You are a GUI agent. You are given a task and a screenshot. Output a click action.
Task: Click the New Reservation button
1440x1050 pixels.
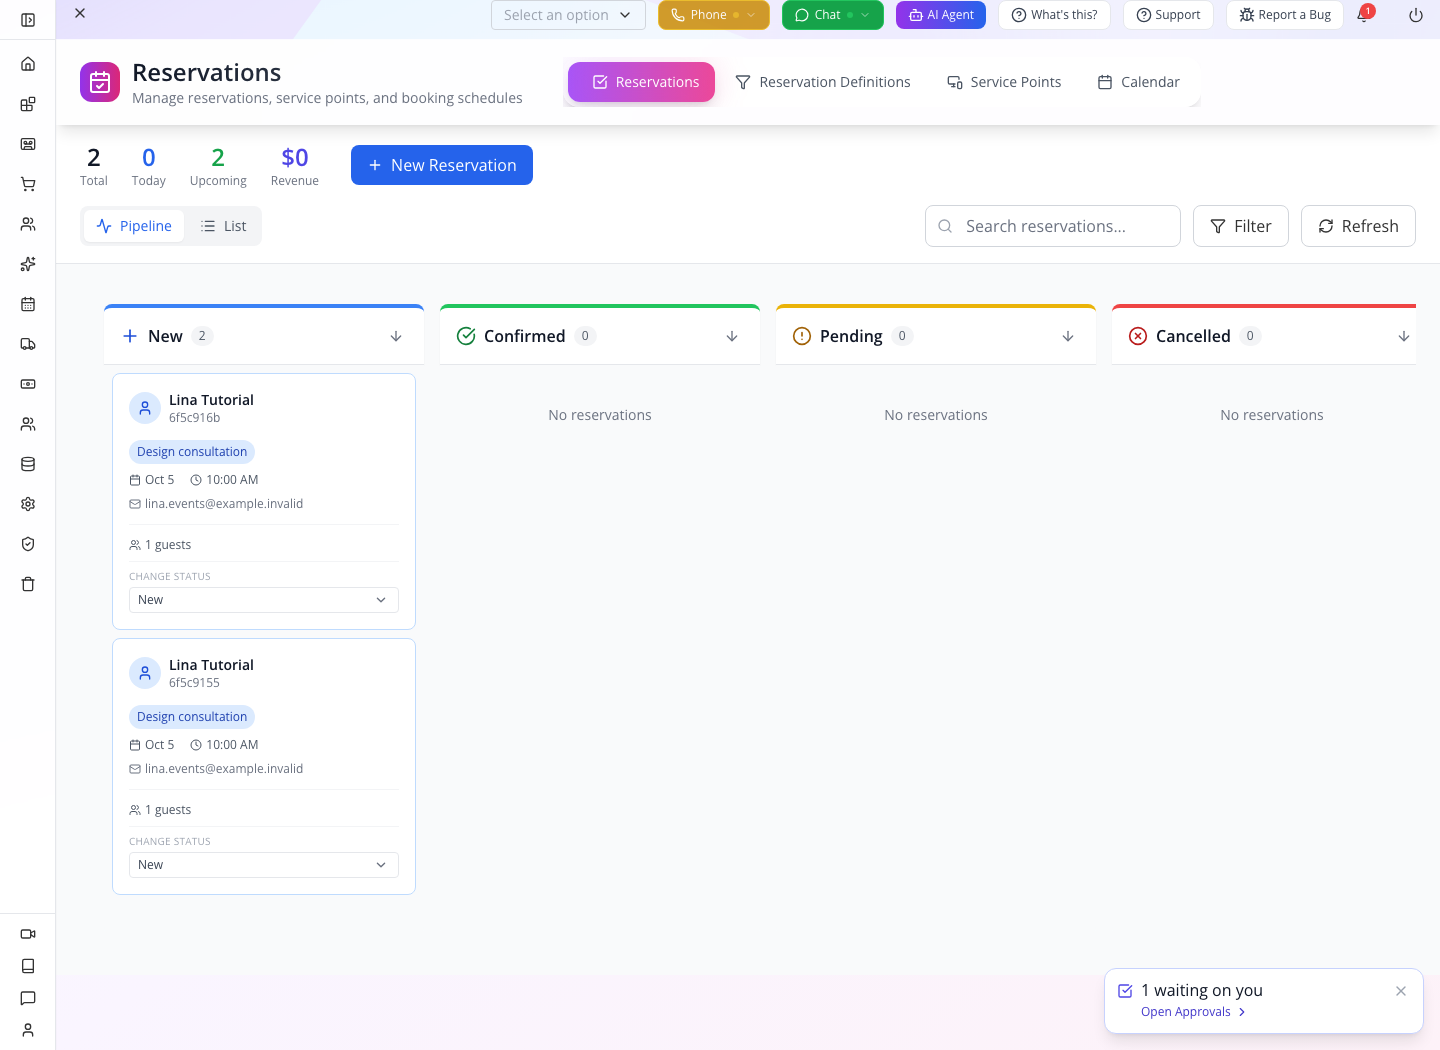coord(442,165)
